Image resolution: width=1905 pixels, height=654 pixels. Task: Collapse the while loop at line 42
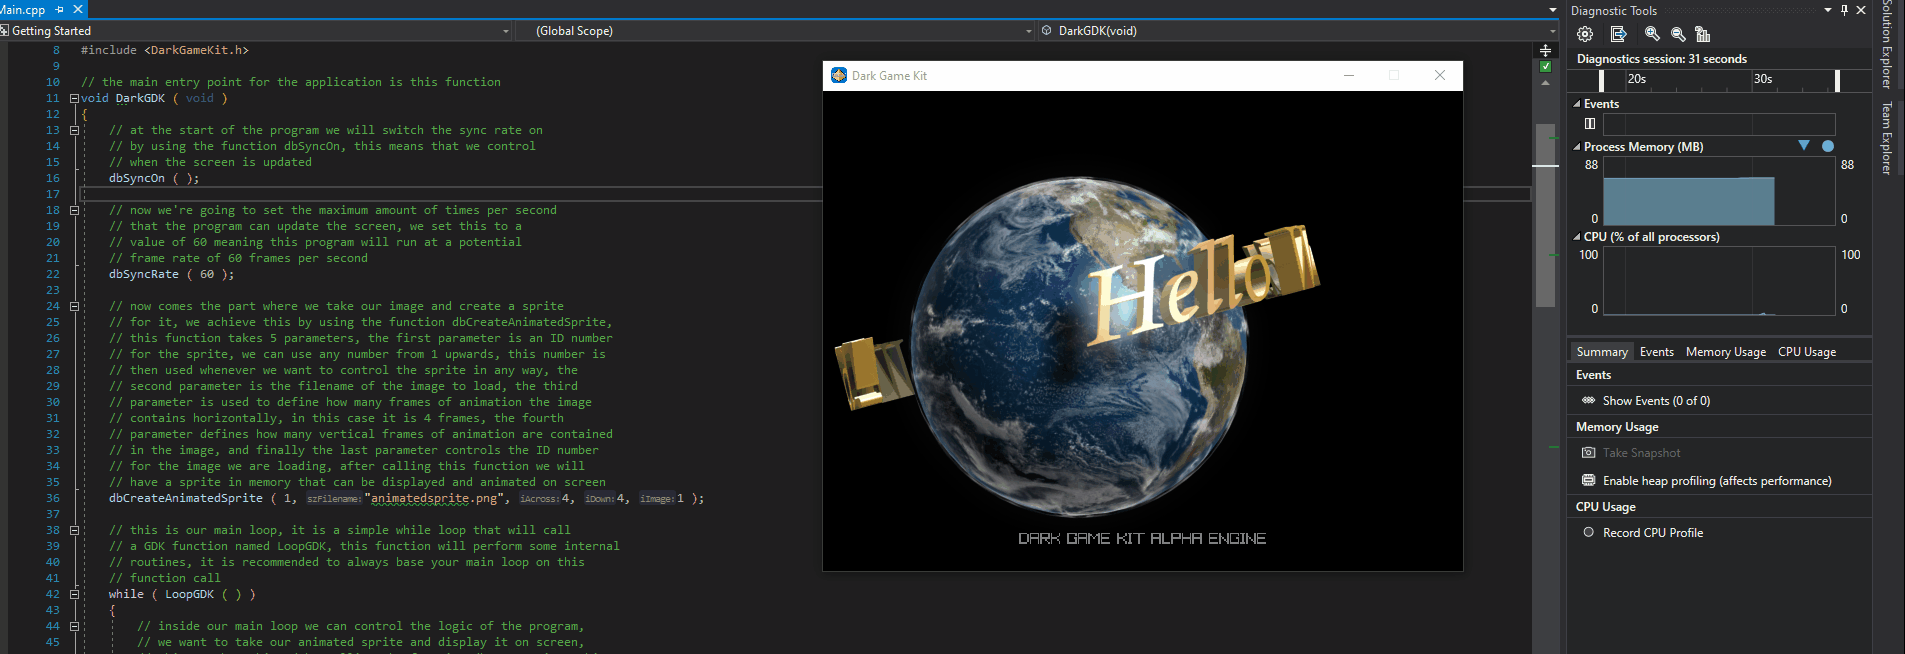74,594
